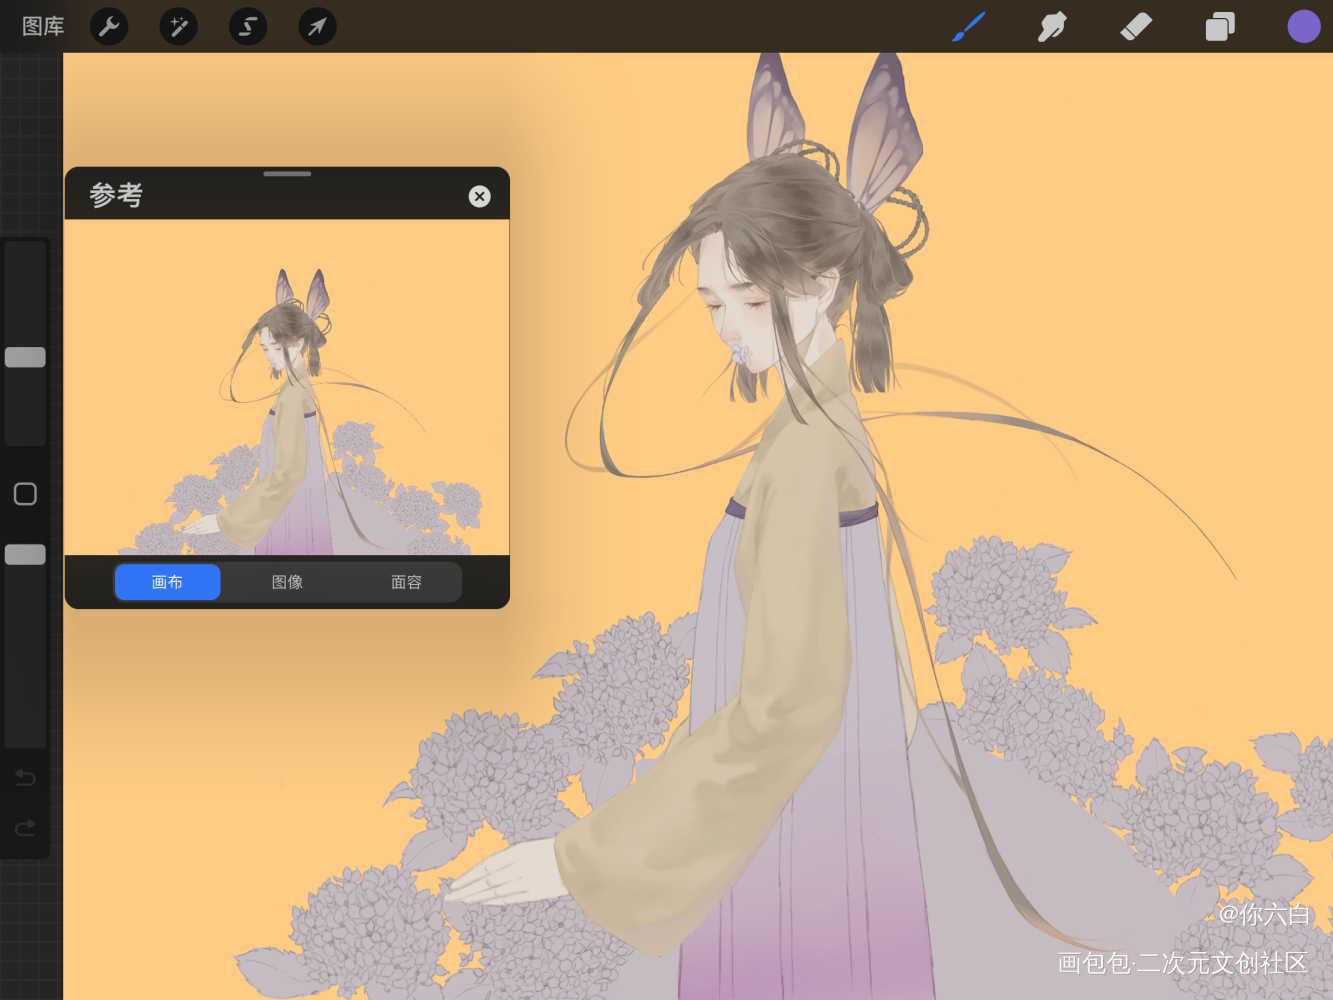Viewport: 1333px width, 1000px height.
Task: Open the Actions wrench menu
Action: pyautogui.click(x=109, y=26)
